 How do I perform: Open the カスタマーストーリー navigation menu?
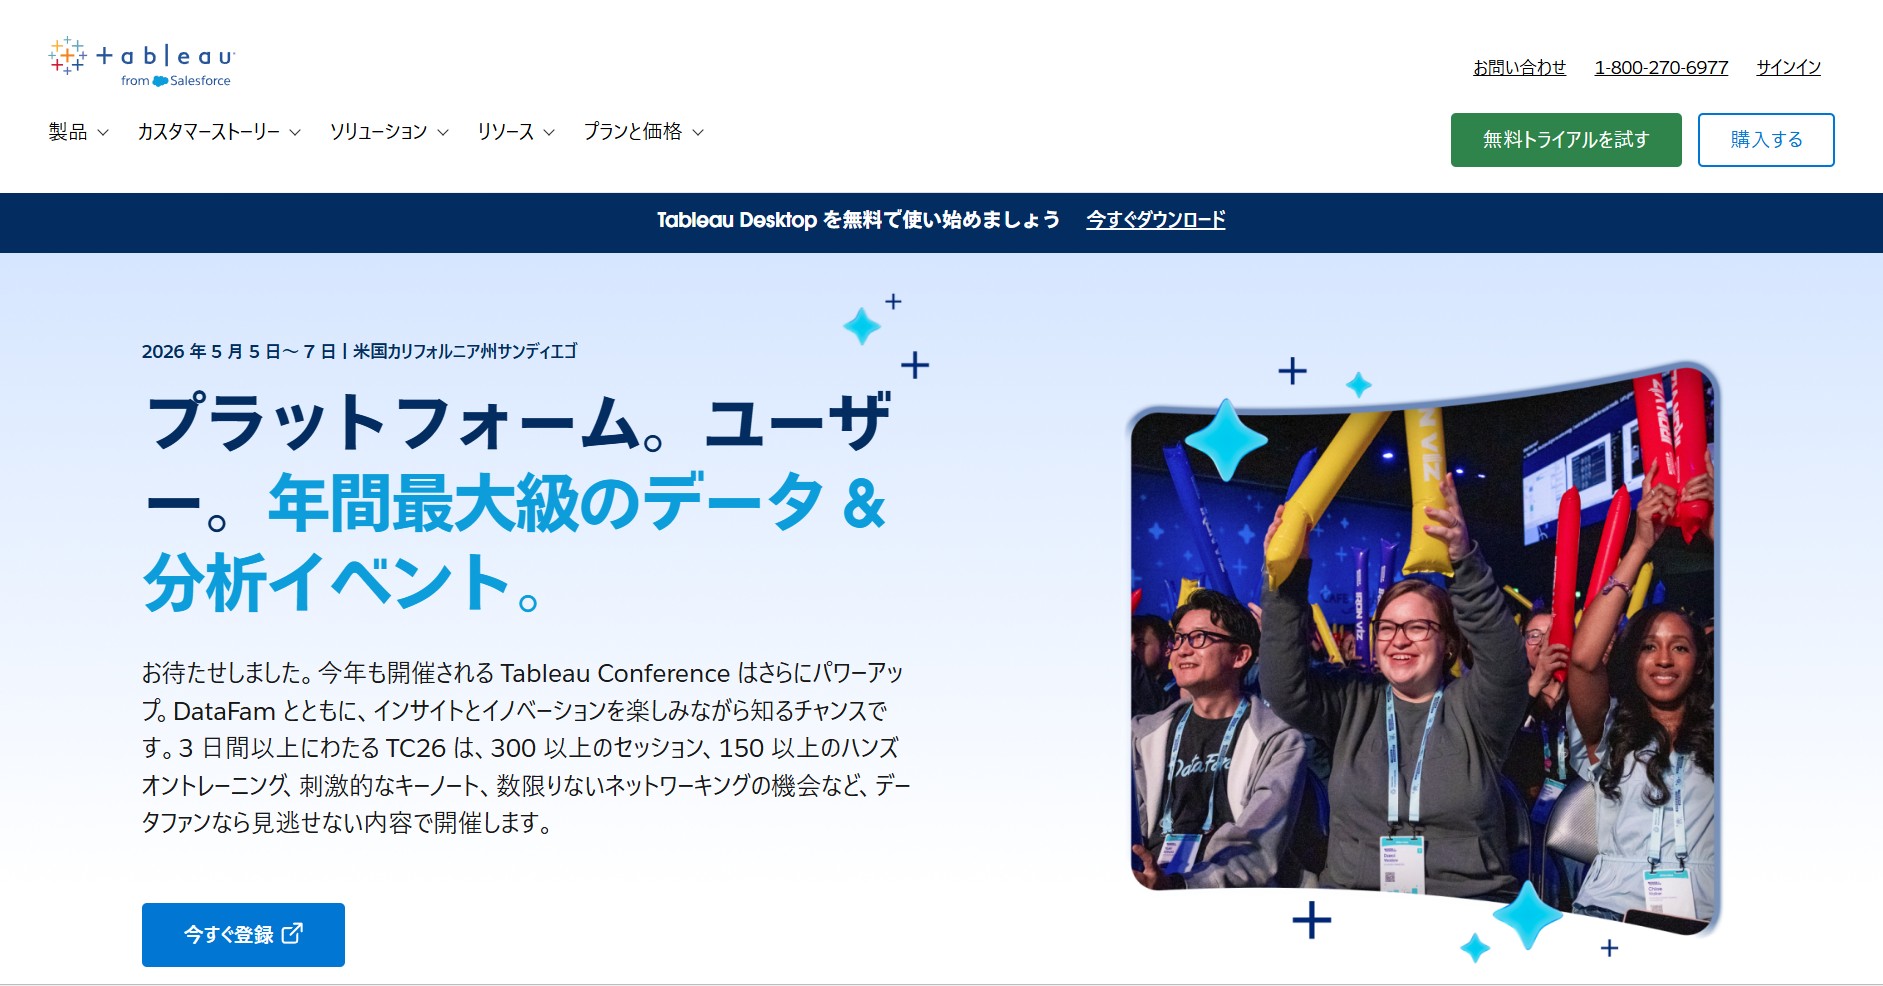pos(219,132)
